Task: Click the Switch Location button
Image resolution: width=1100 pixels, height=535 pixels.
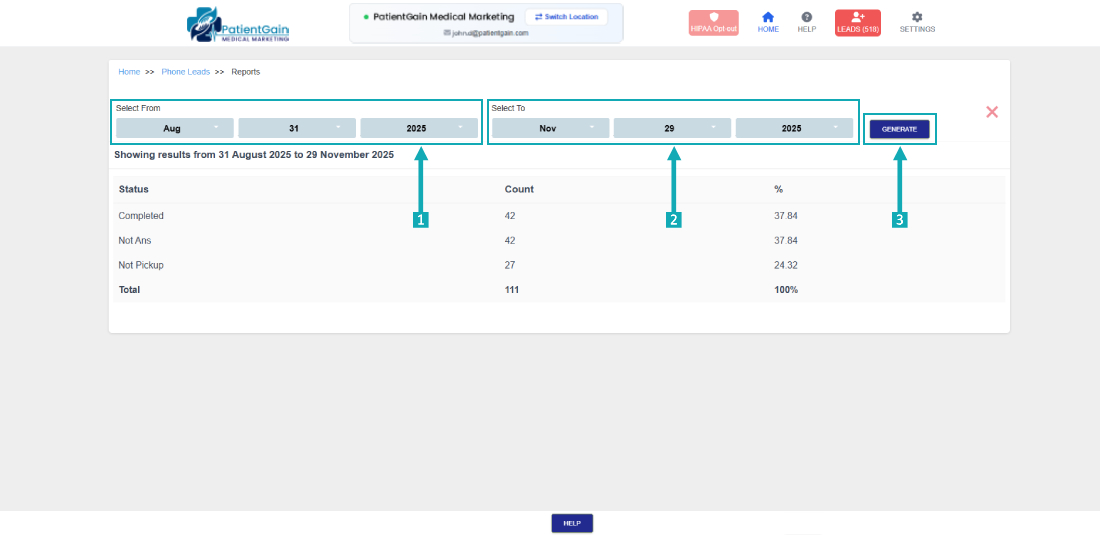Action: click(566, 17)
